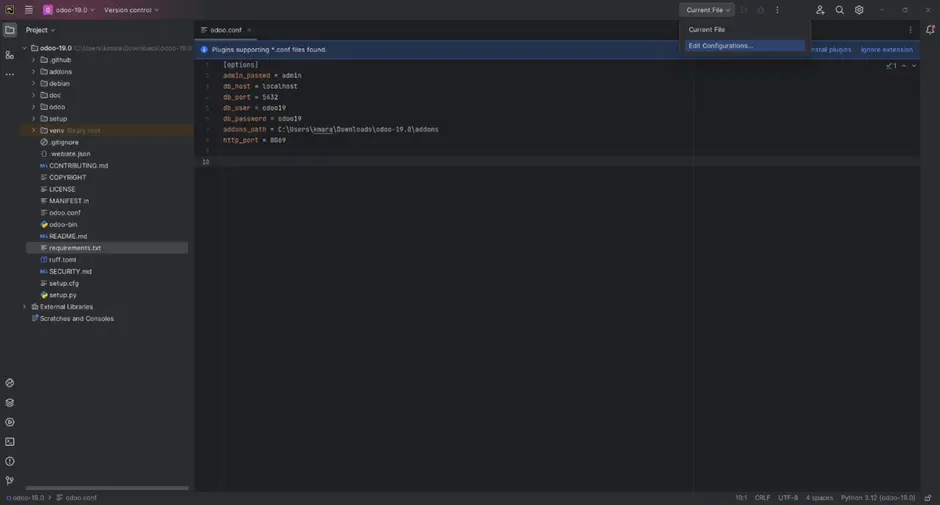
Task: Go to next highlighted problem arrow
Action: [x=914, y=65]
